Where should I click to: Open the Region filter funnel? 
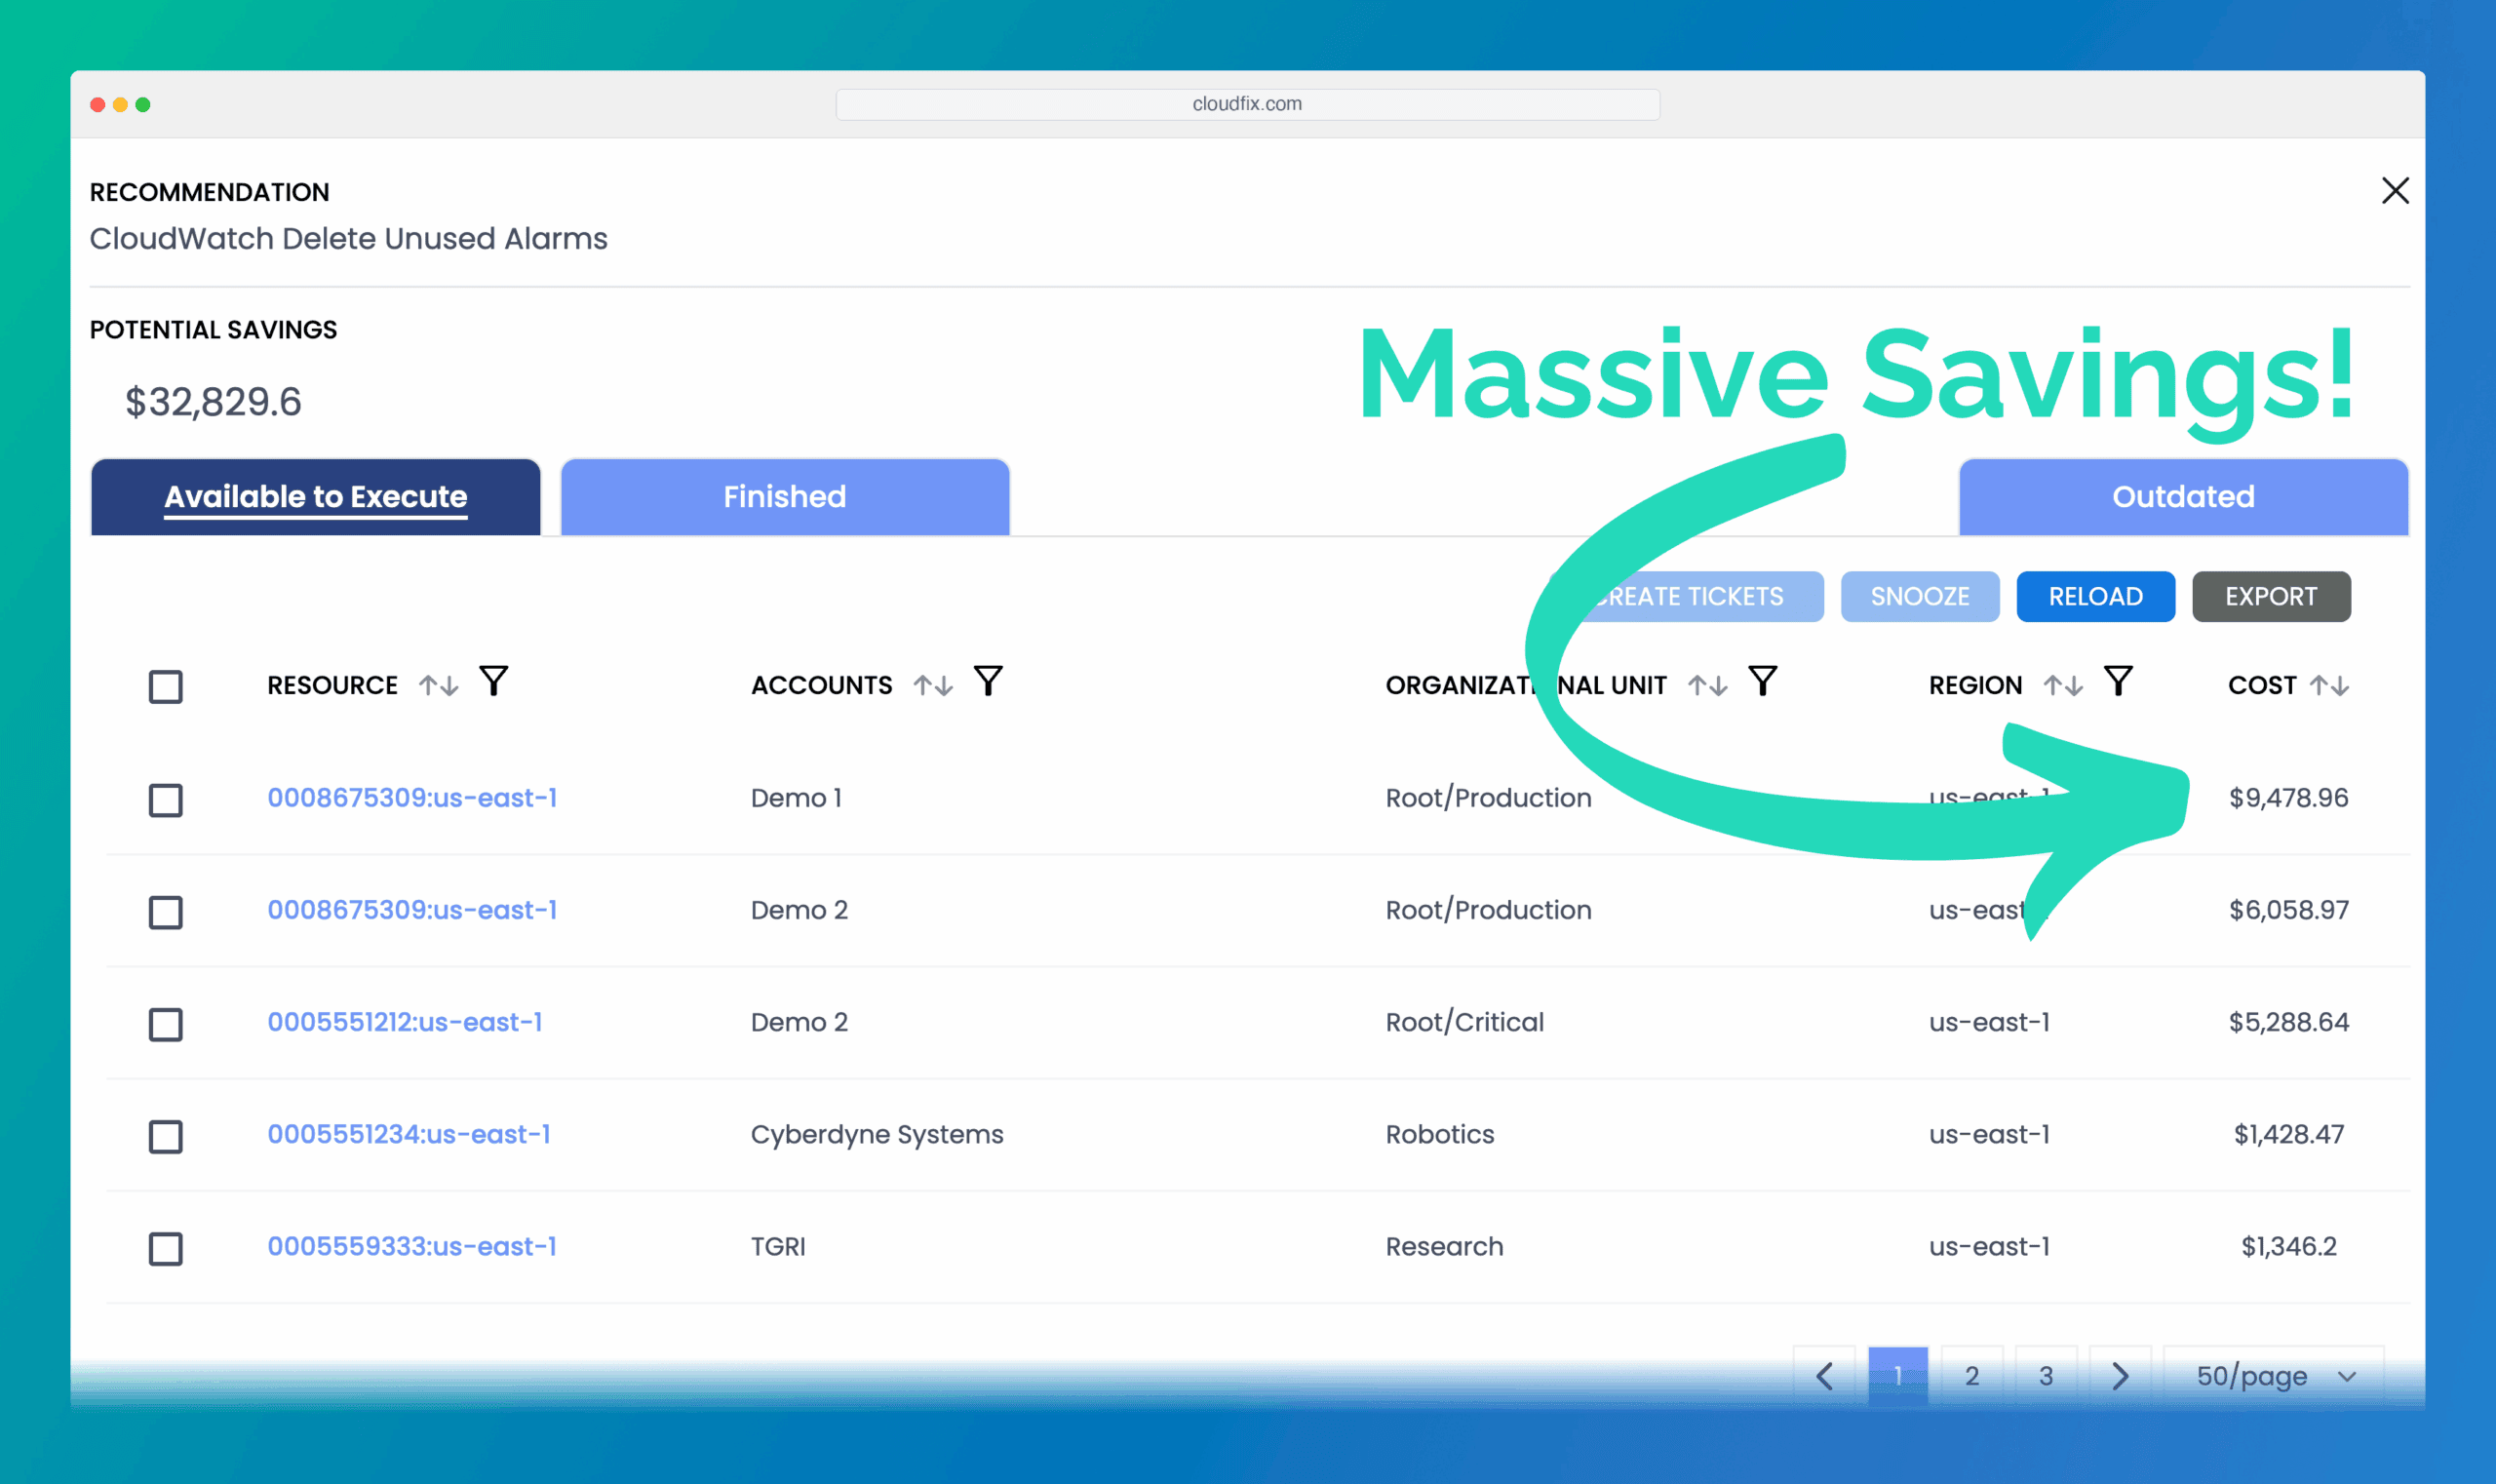2118,681
